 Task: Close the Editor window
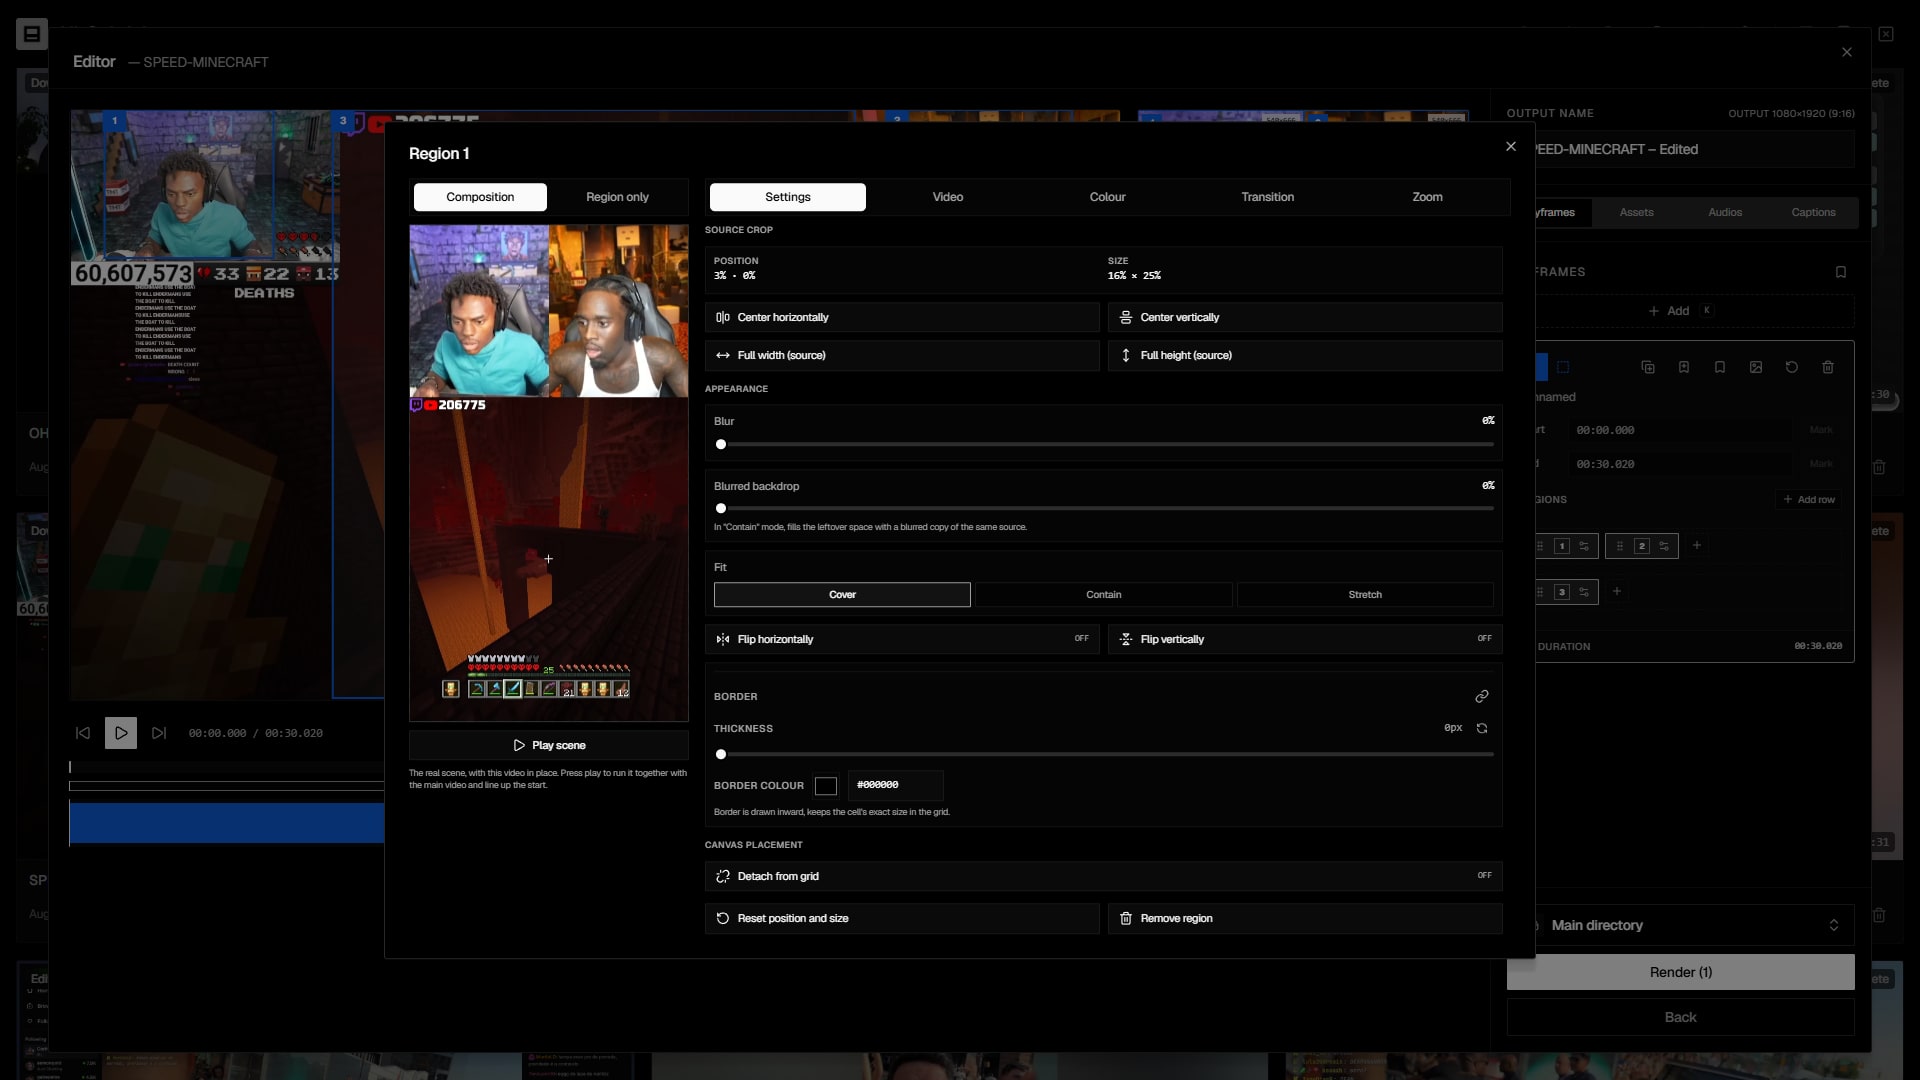coord(1847,52)
